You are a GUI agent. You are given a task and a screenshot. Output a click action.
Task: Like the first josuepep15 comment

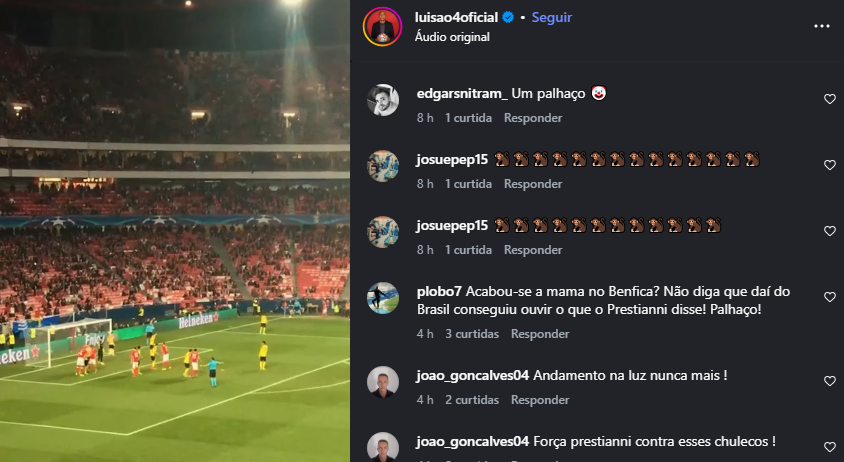[x=829, y=165]
